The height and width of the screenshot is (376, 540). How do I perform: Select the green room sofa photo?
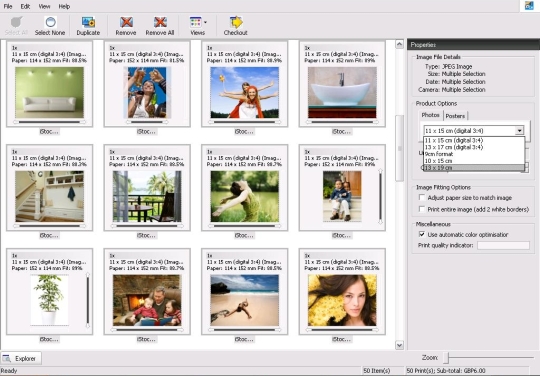[50, 93]
